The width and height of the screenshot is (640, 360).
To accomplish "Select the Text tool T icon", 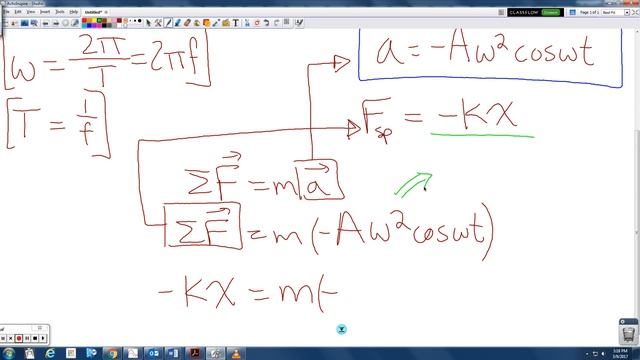I will coord(236,23).
